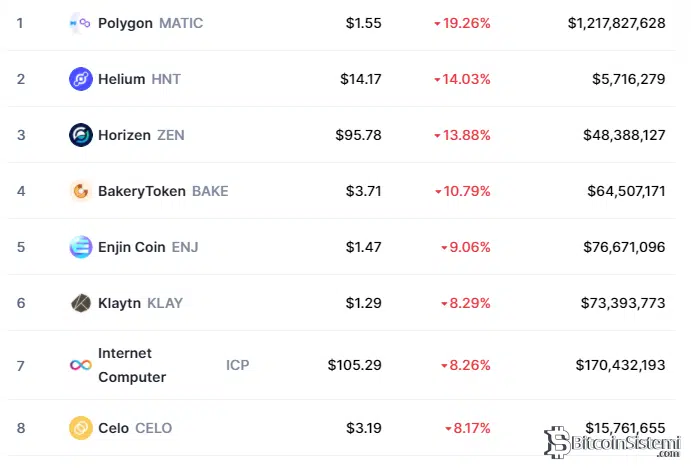This screenshot has width=691, height=470.
Task: Click the BakeryToken BAKE coin icon
Action: (x=81, y=191)
